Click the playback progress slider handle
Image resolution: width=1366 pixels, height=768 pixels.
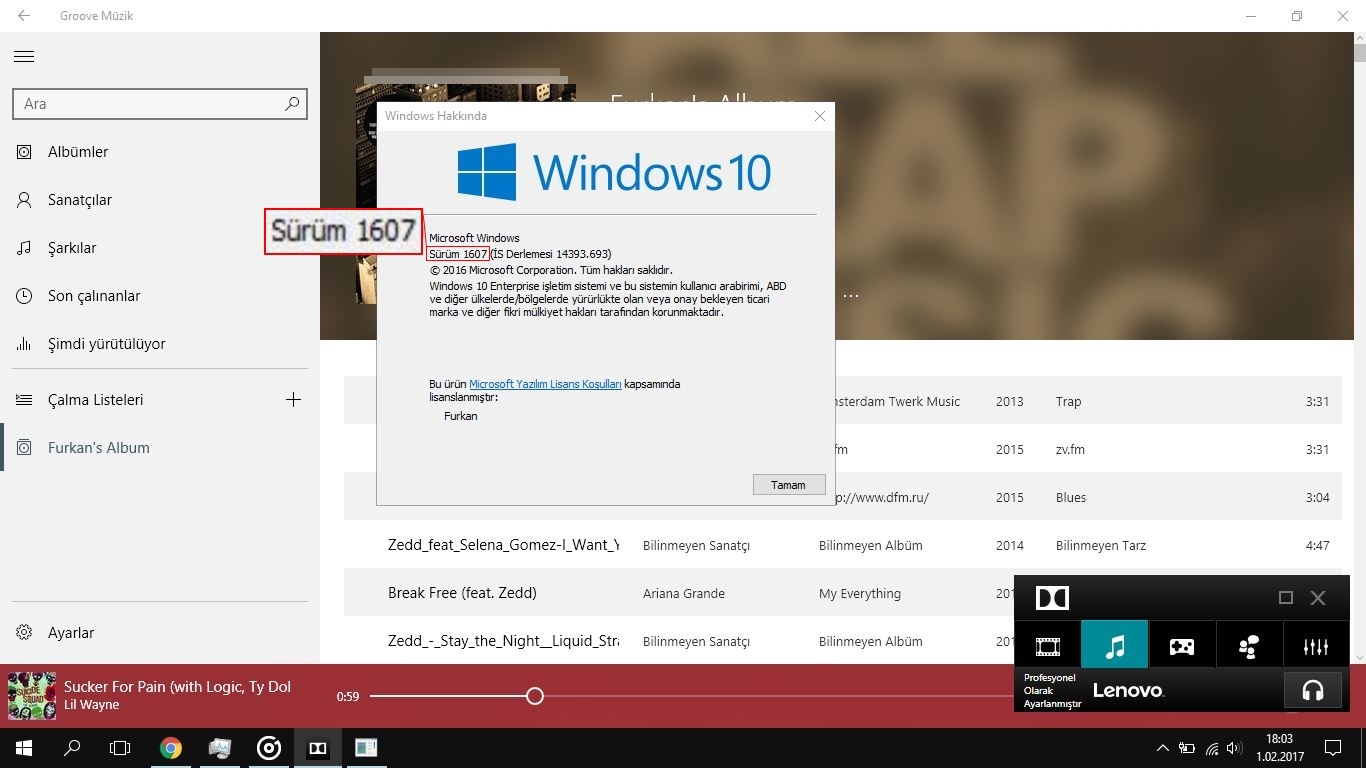coord(535,696)
